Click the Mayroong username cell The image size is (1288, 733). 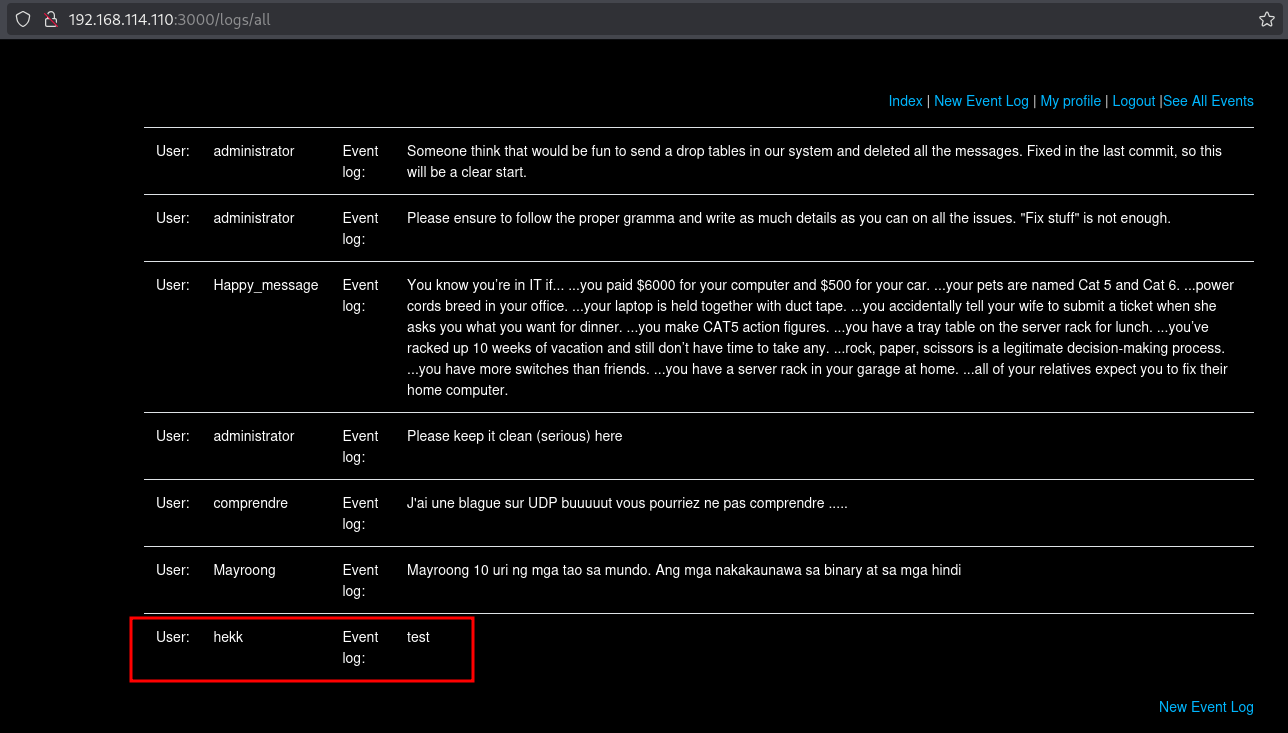244,570
